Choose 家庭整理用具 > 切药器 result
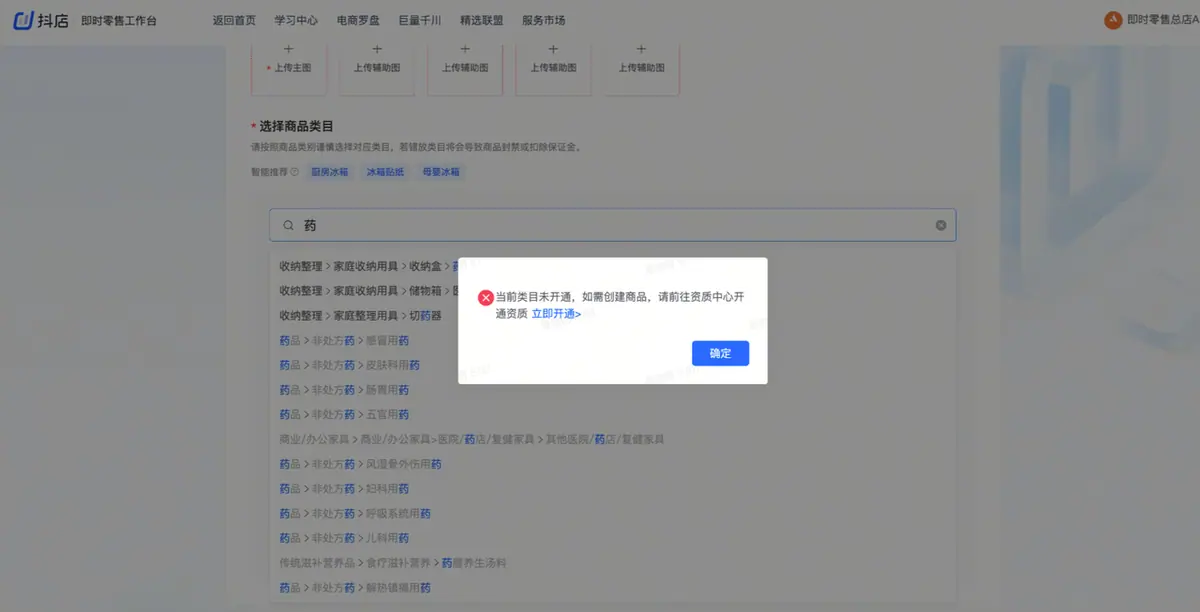Screen dimensions: 1200x612 tap(361, 315)
